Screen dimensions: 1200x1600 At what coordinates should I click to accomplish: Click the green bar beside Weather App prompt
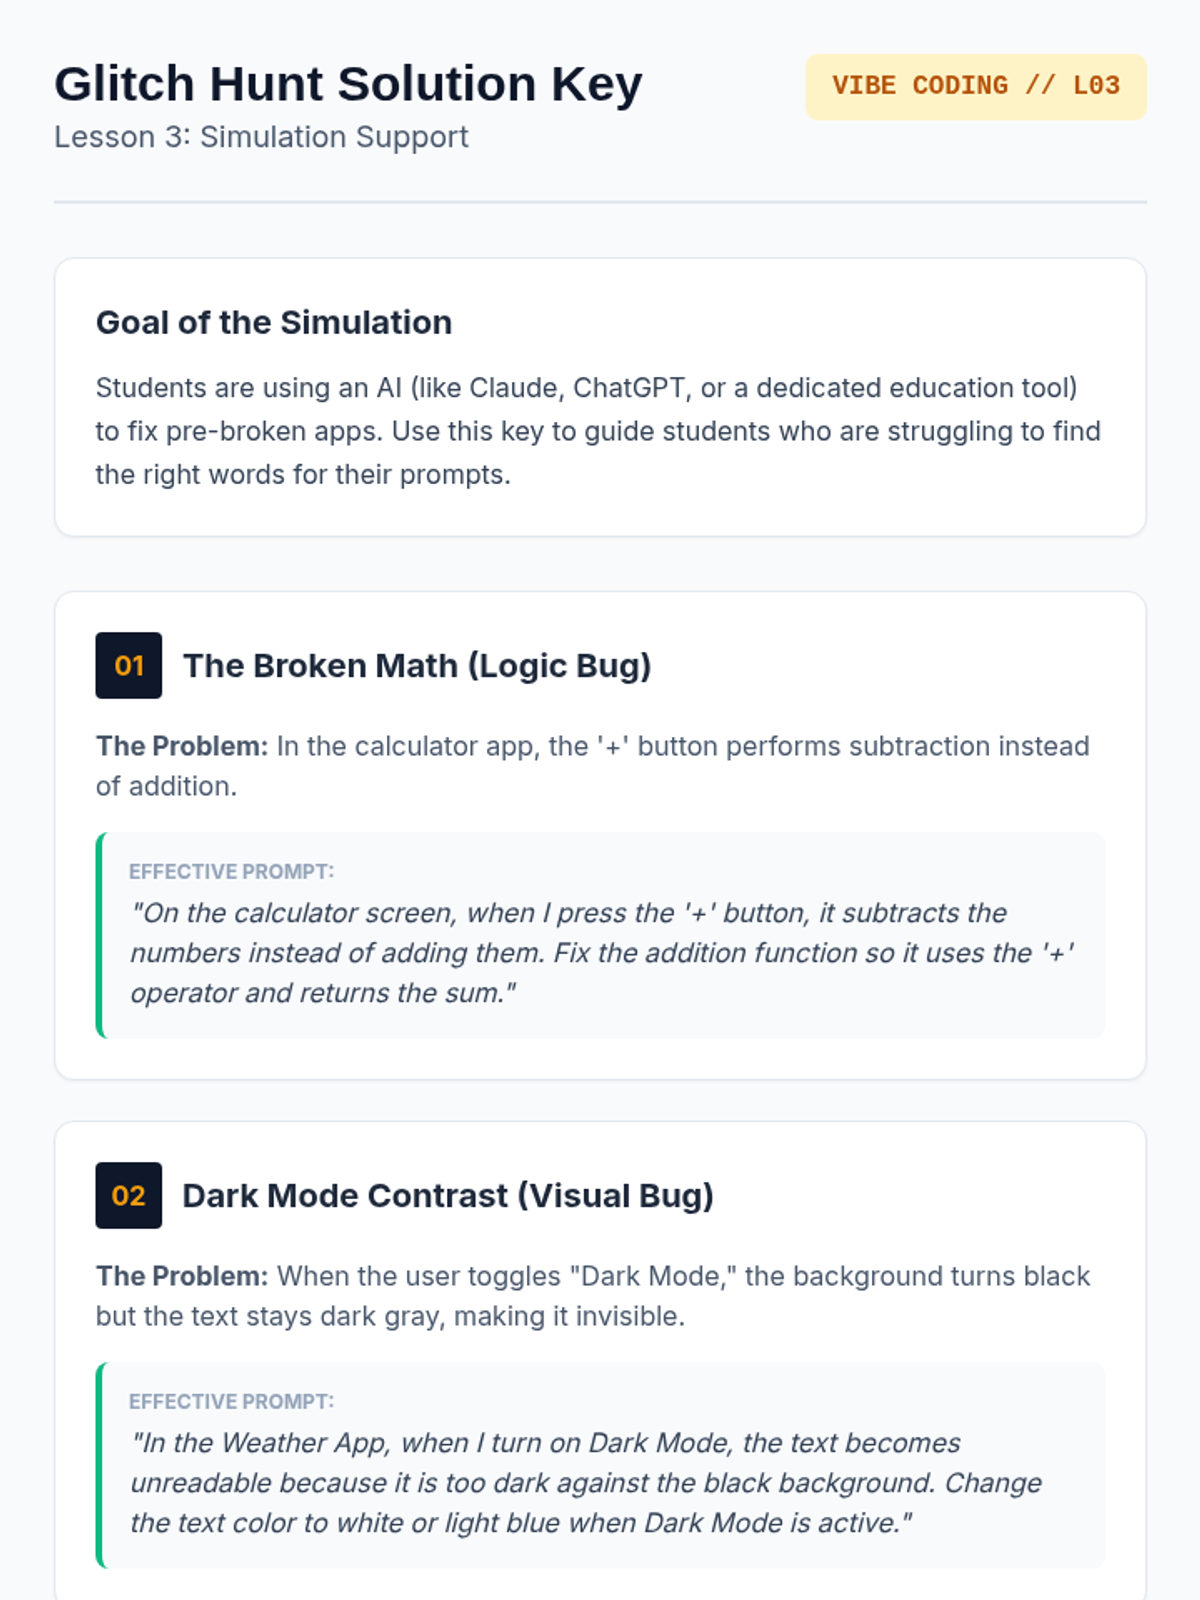coord(100,1465)
